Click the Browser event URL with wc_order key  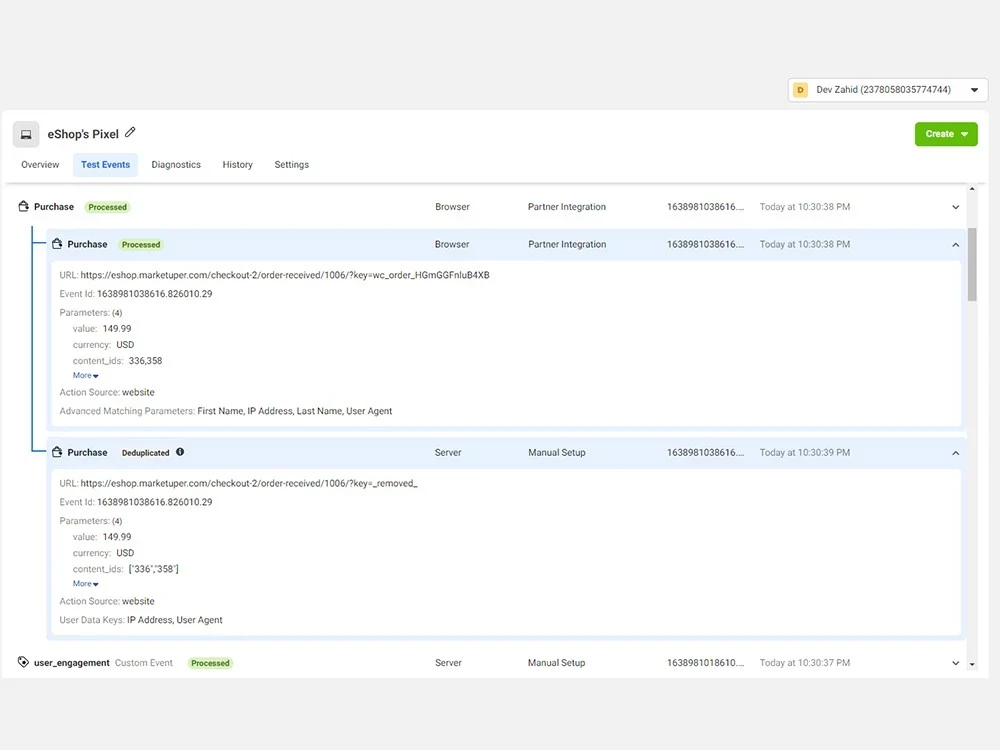pos(285,275)
